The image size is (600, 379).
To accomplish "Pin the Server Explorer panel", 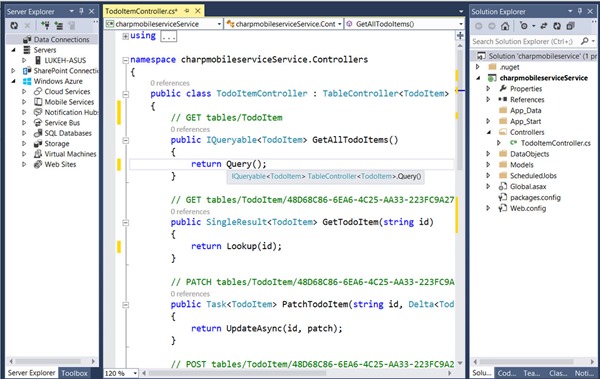I will point(81,11).
